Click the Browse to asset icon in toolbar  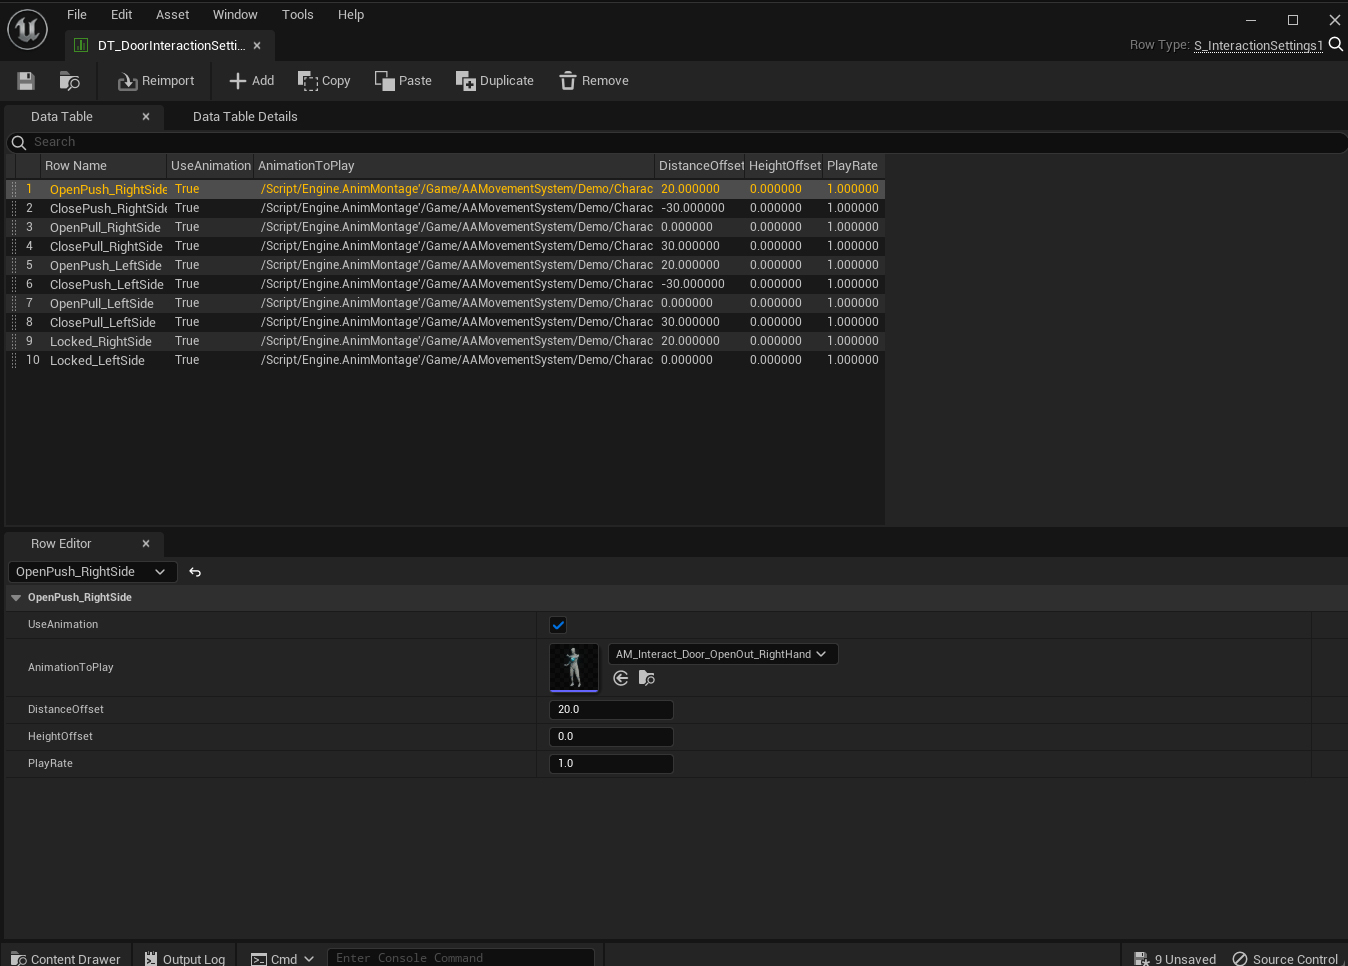[x=69, y=81]
